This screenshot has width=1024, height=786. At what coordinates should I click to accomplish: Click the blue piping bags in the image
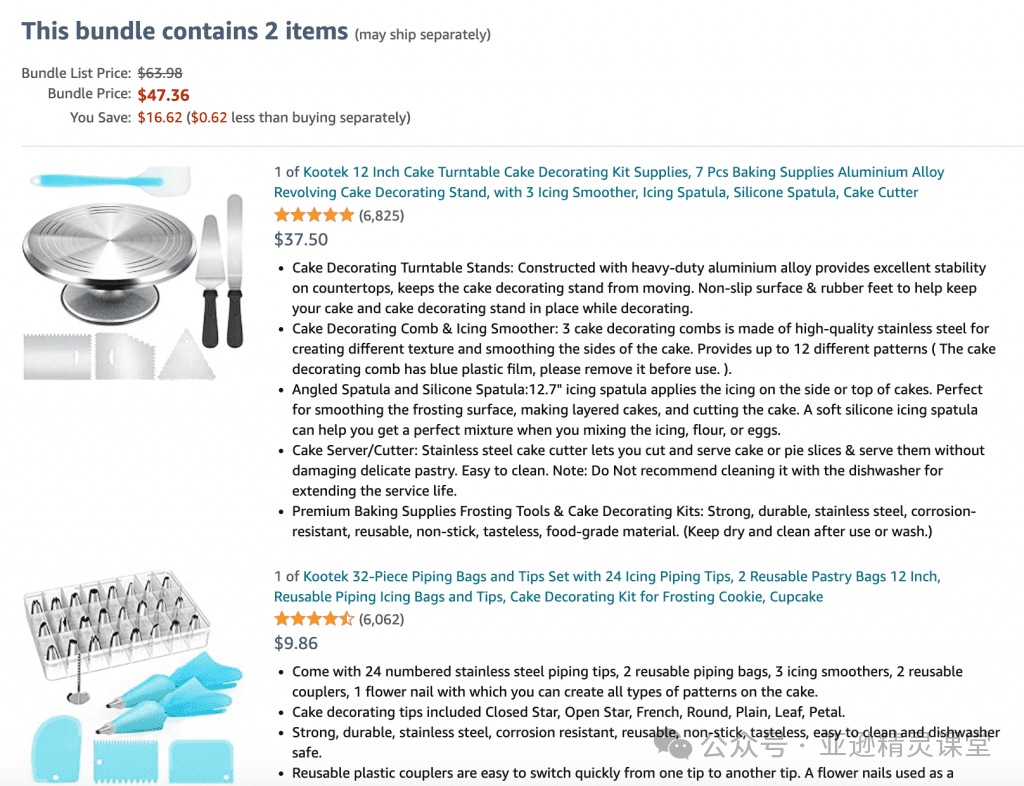175,692
